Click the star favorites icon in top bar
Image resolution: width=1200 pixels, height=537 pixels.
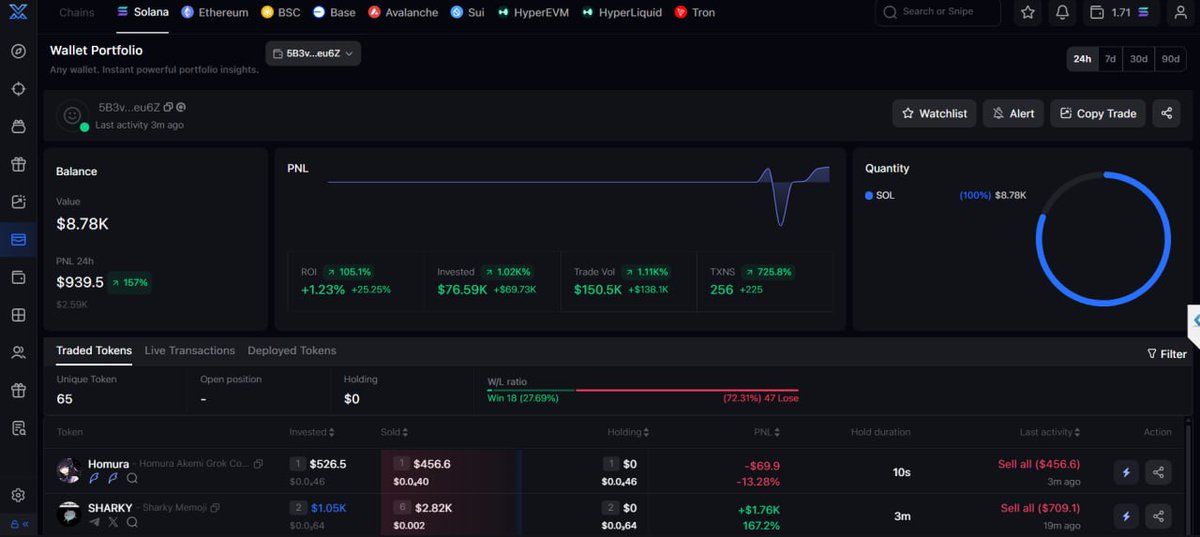(1028, 13)
